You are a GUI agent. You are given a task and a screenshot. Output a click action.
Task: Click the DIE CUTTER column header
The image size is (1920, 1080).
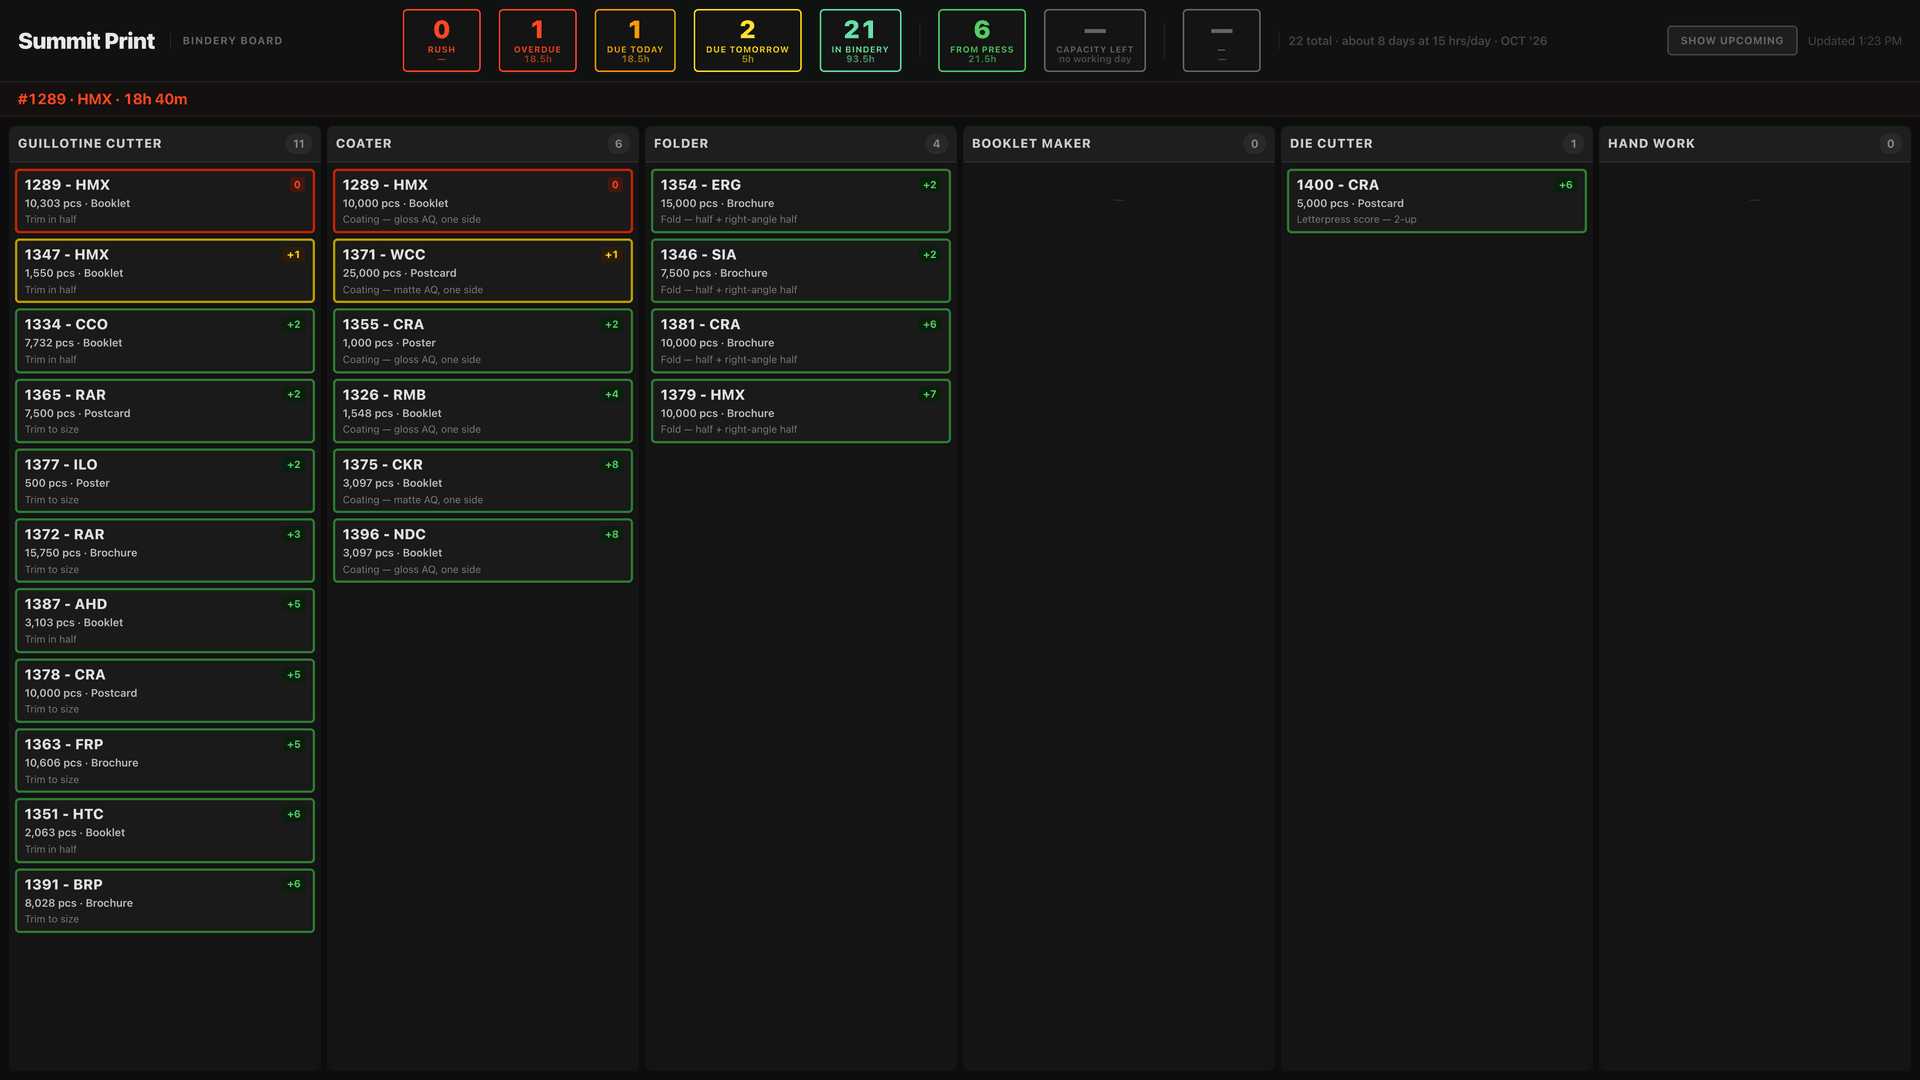pyautogui.click(x=1437, y=144)
